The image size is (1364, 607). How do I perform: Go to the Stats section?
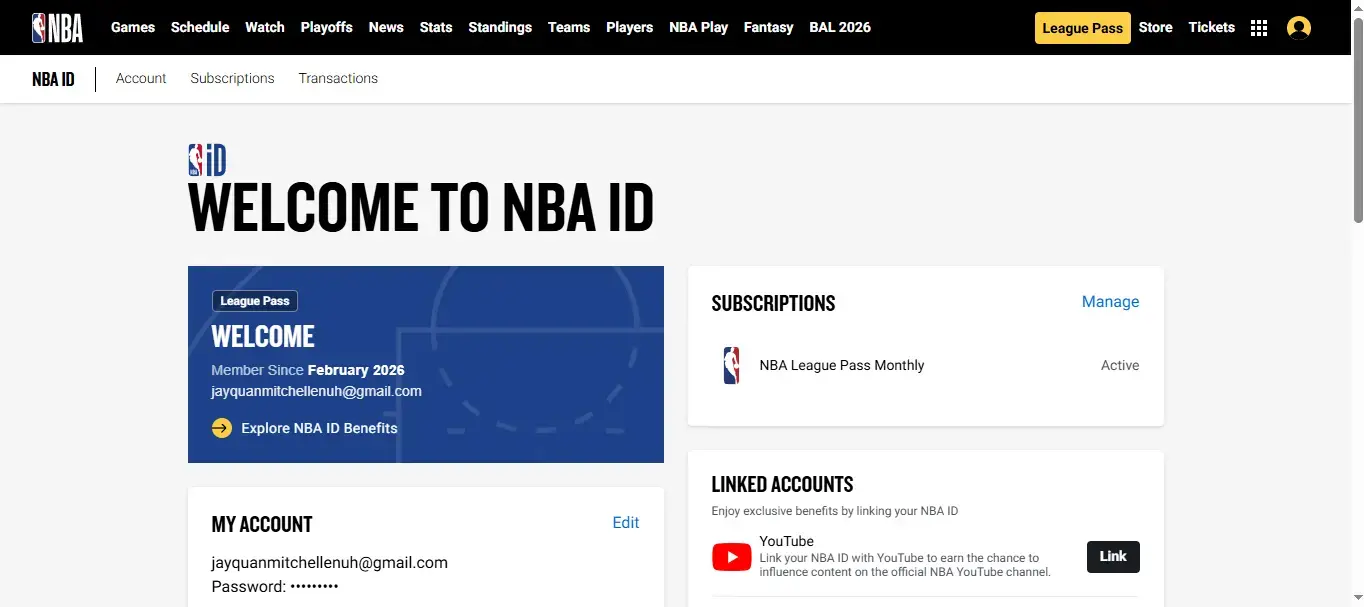tap(436, 27)
